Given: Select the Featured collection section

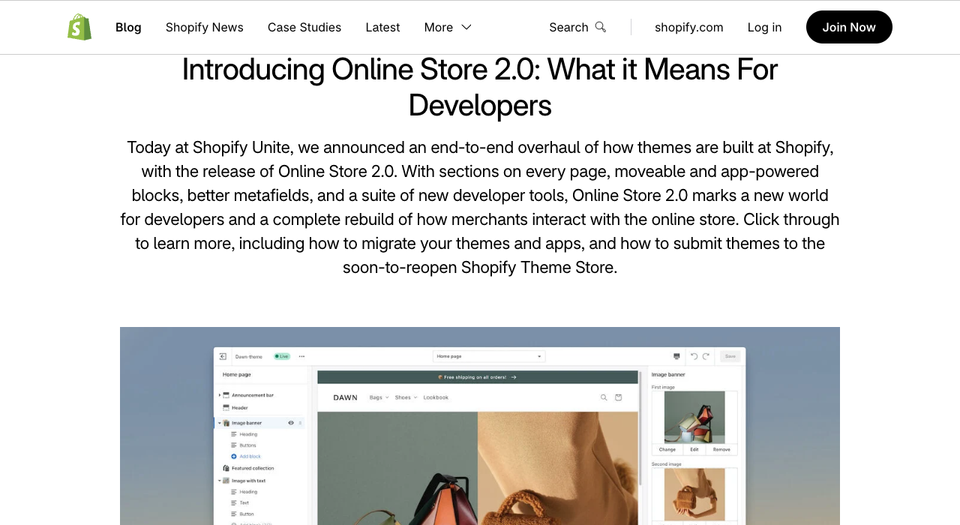Looking at the screenshot, I should [249, 468].
